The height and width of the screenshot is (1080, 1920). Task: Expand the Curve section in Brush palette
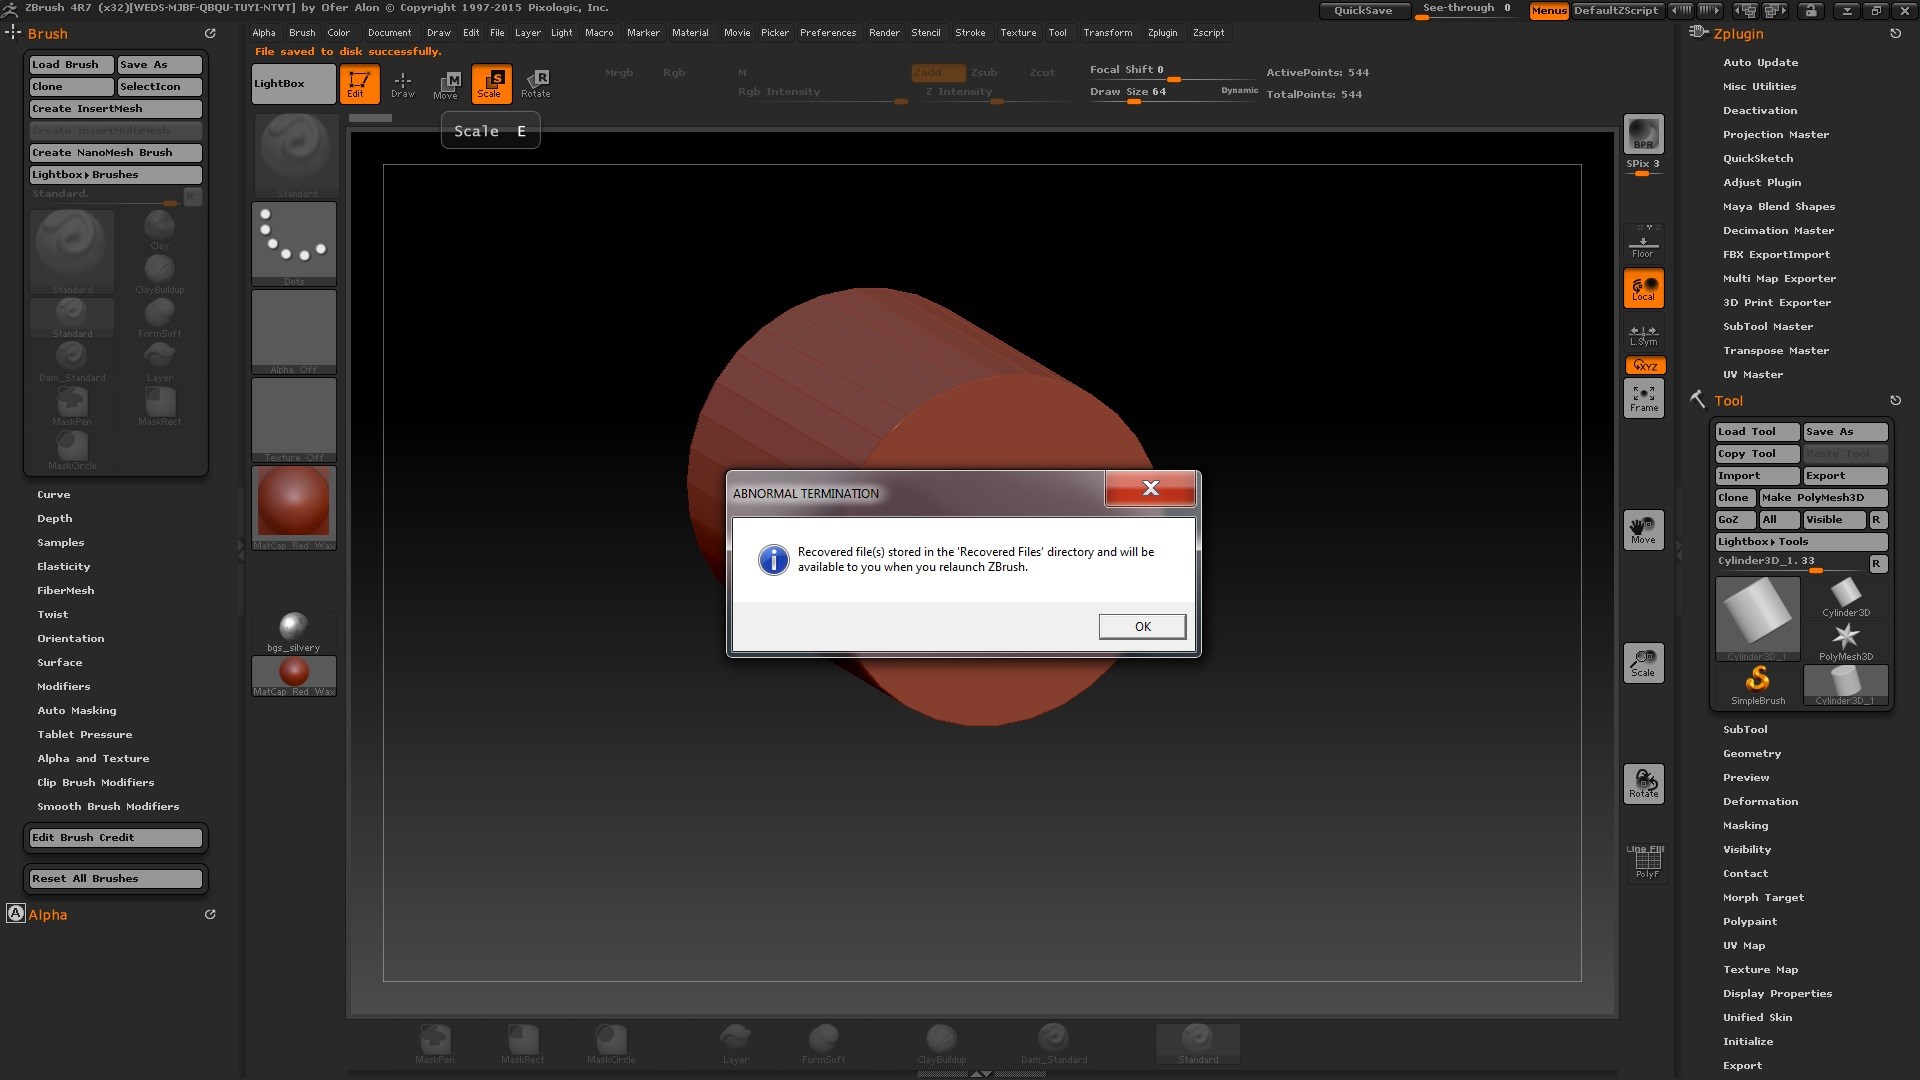pos(54,495)
